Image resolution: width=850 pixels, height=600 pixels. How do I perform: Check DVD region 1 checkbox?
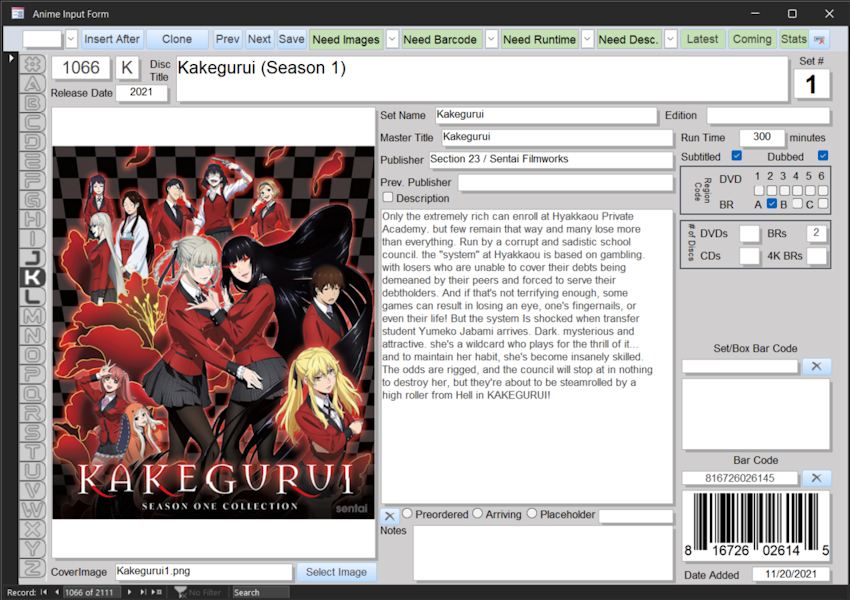pos(759,190)
